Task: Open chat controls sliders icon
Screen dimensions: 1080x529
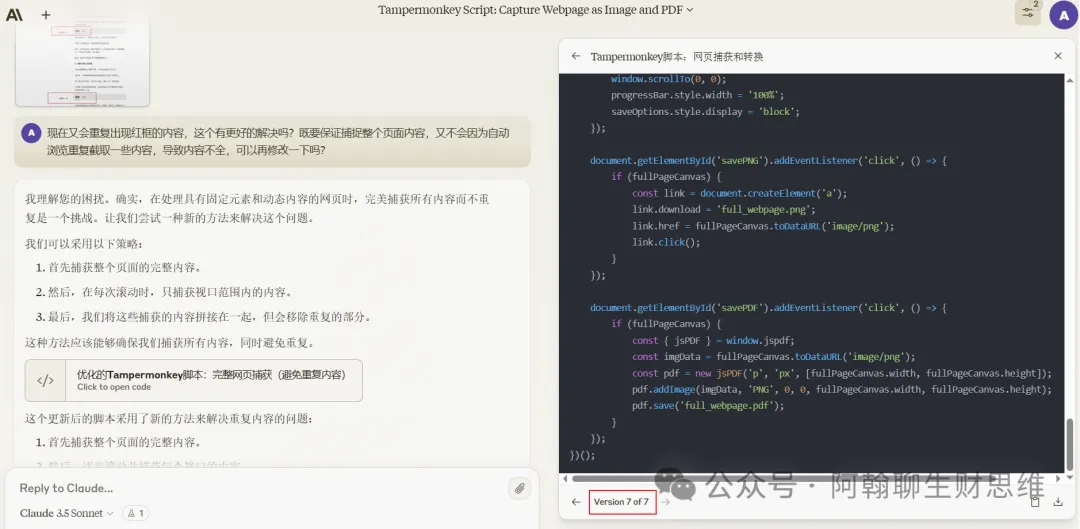Action: click(1028, 12)
